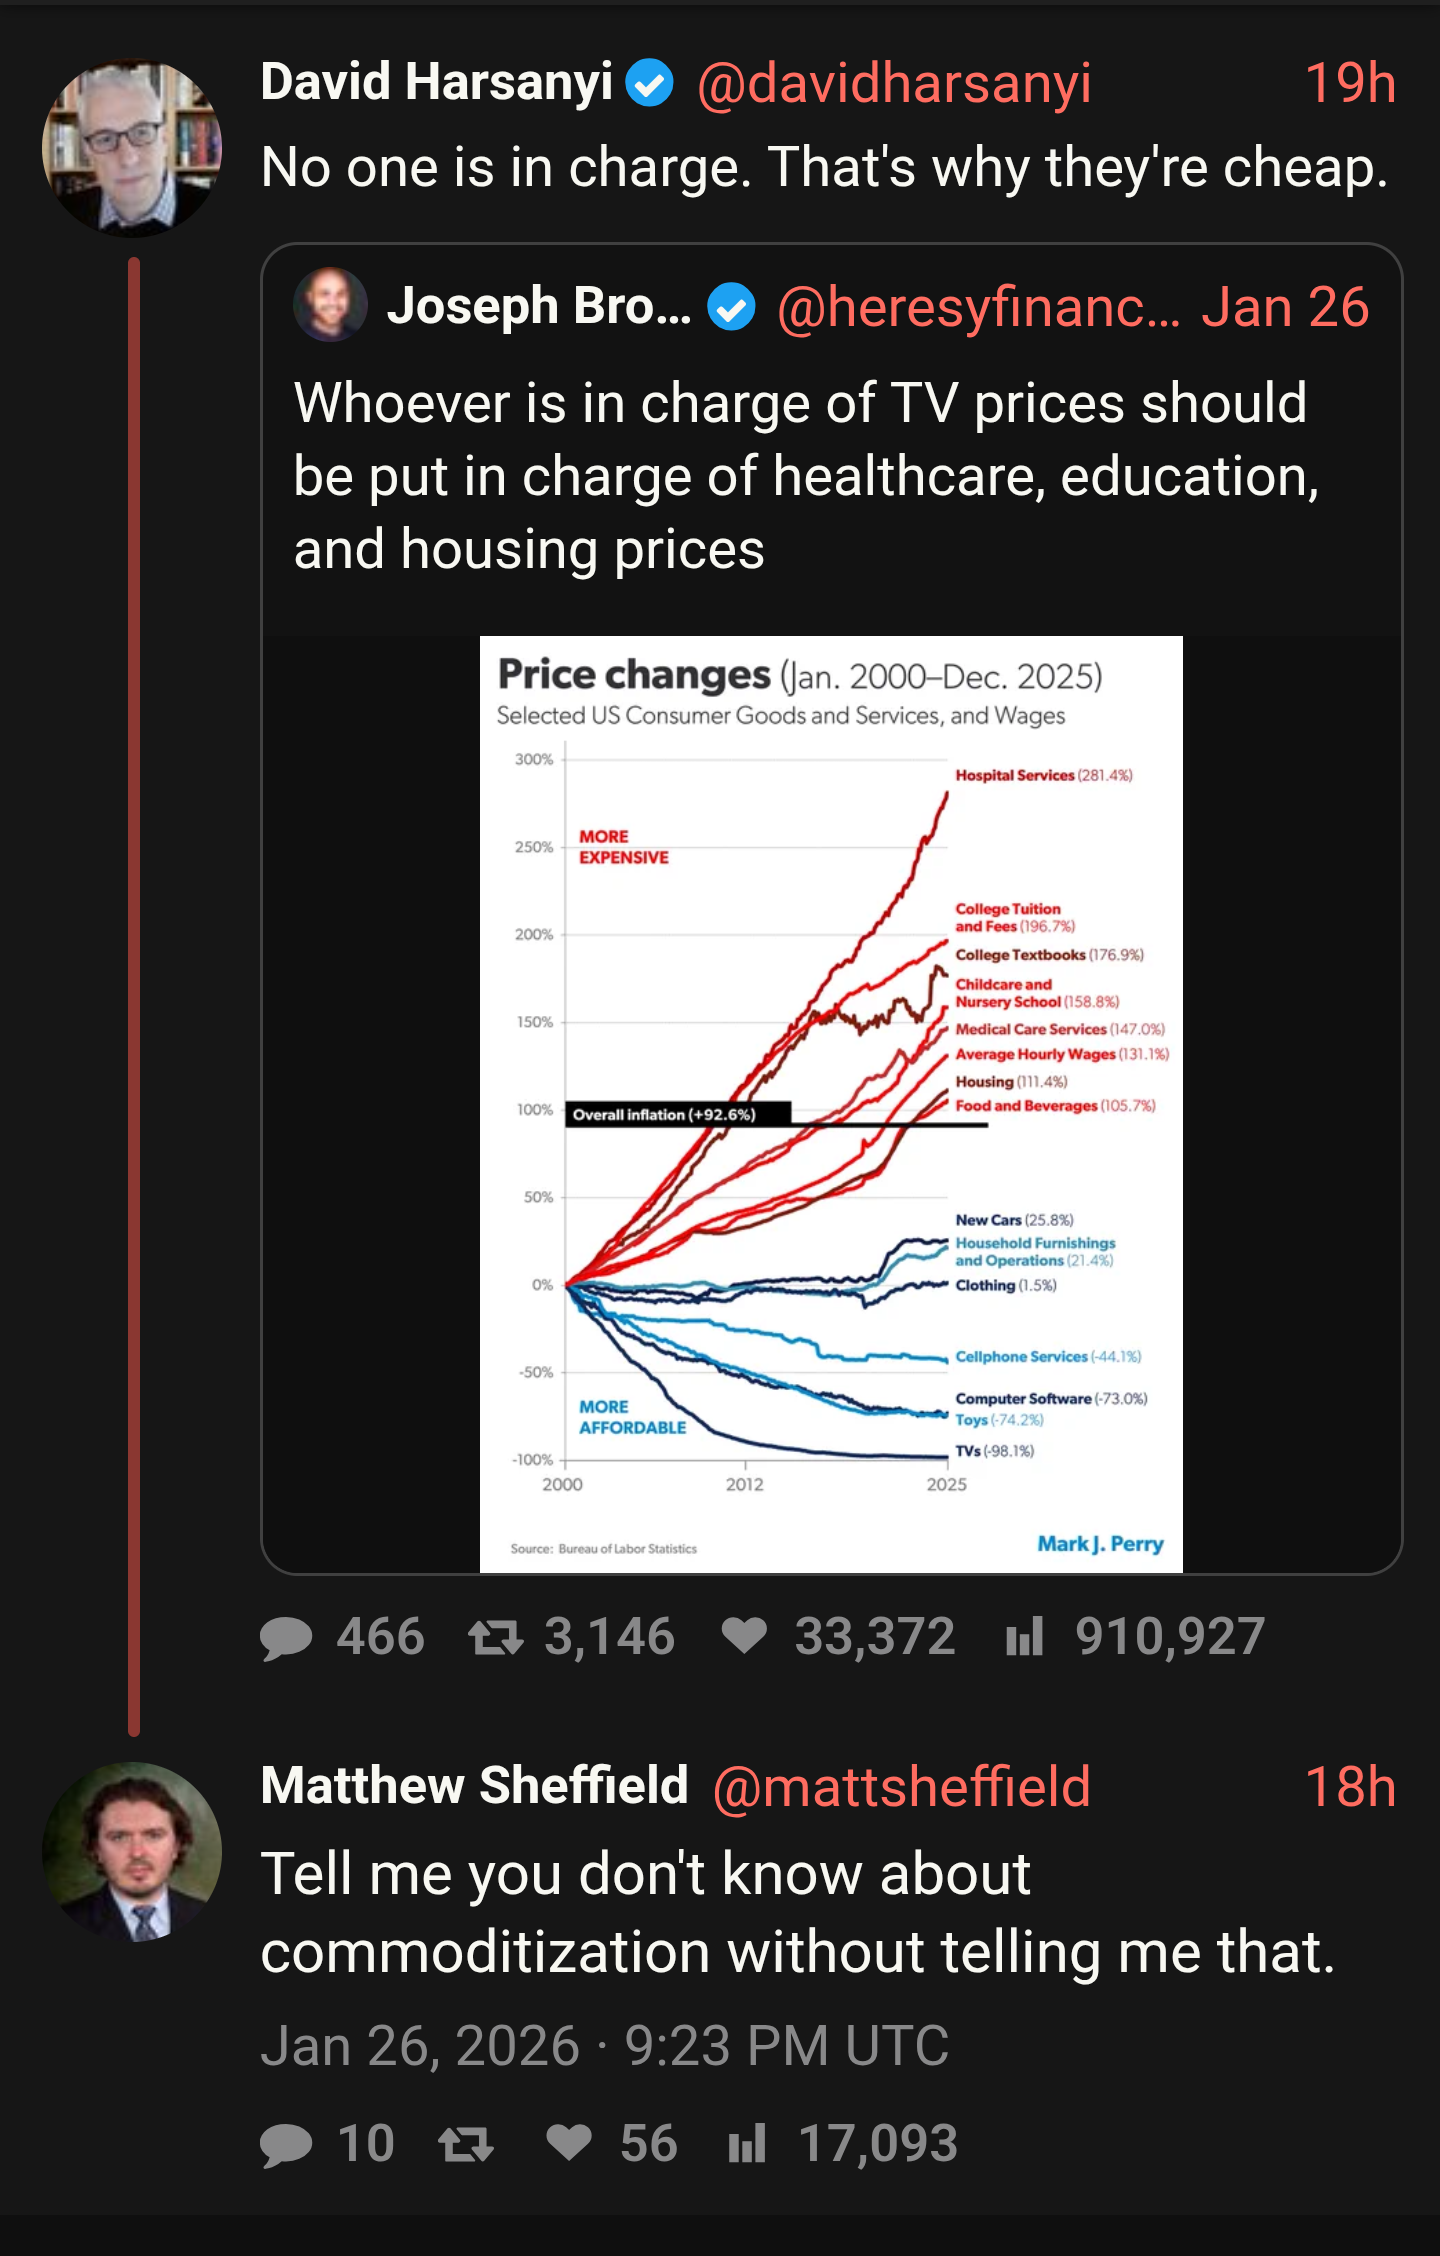View analytics icon showing 17,093 views

click(x=747, y=2143)
